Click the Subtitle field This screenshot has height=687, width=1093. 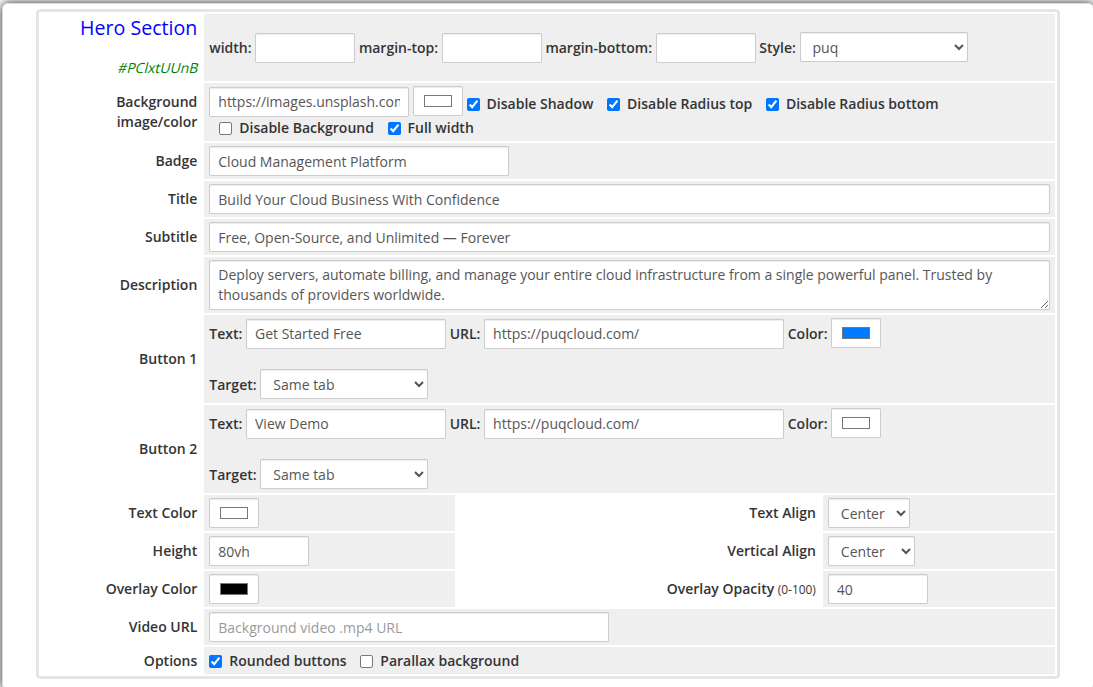pyautogui.click(x=629, y=238)
